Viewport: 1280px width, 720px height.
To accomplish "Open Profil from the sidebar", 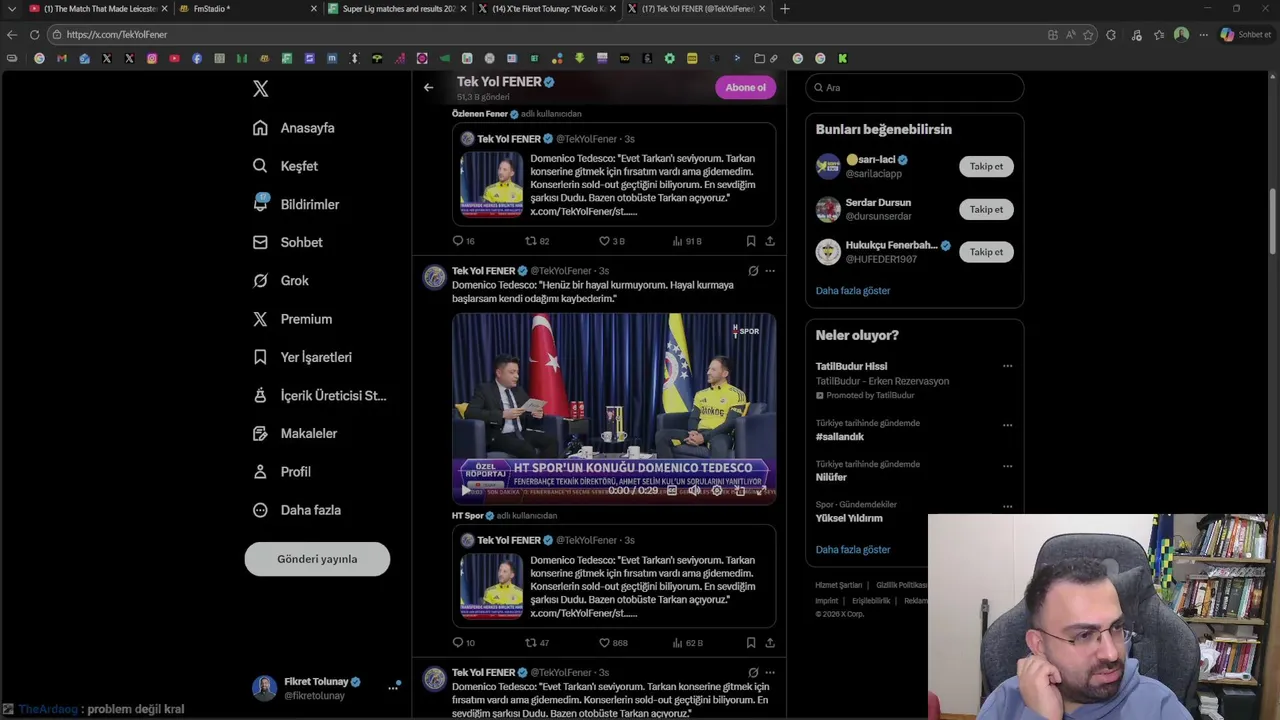I will (282, 472).
